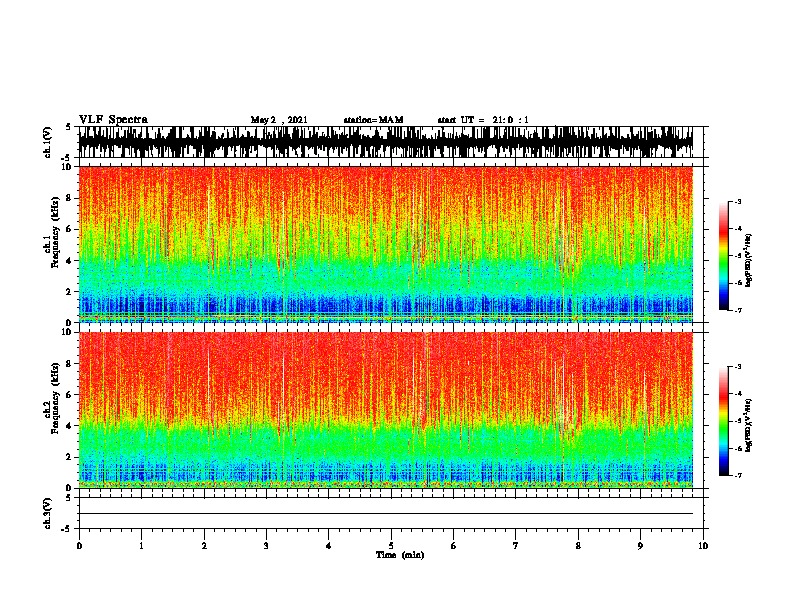Image resolution: width=792 pixels, height=612 pixels.
Task: Click the "ch.3(V)" axis label
Action: coord(48,513)
